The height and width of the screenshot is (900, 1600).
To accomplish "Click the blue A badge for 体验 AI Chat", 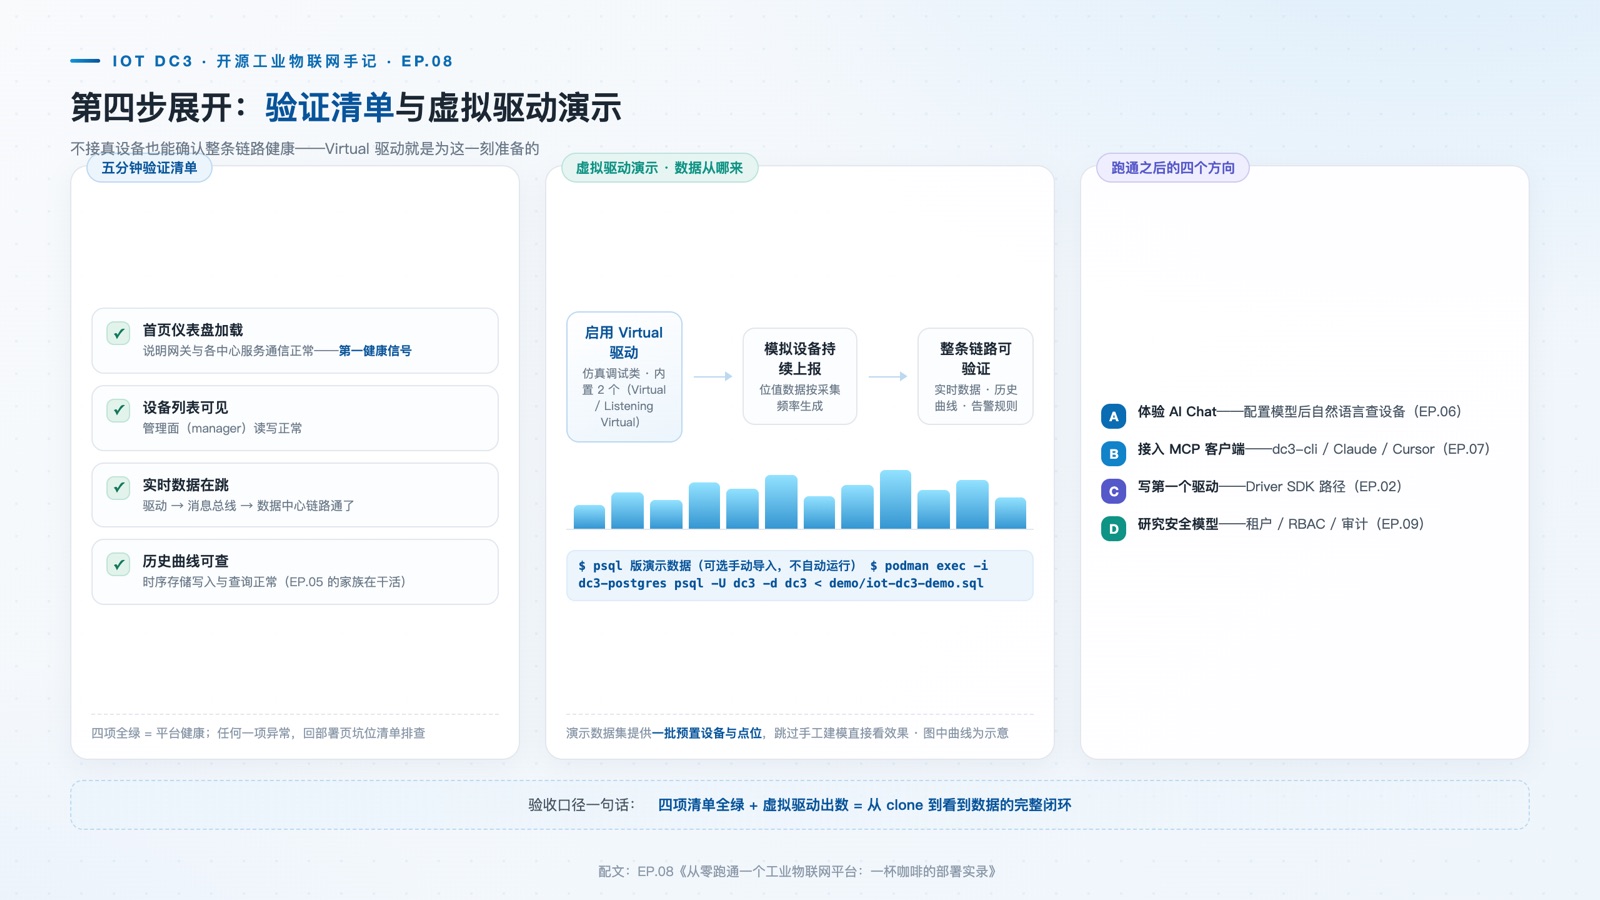I will [x=1113, y=416].
